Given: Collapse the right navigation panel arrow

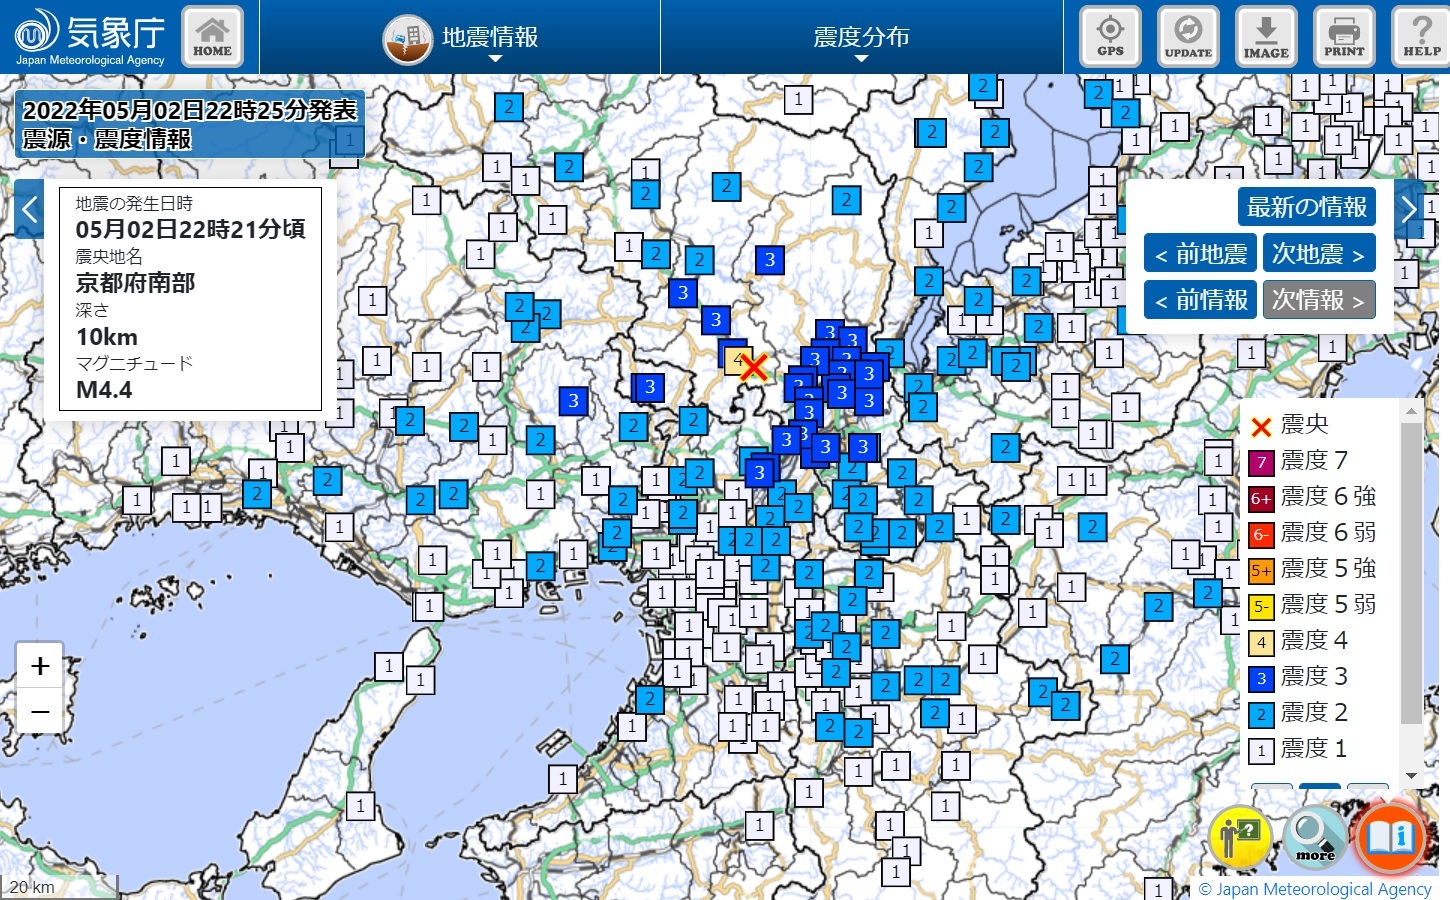Looking at the screenshot, I should click(1409, 209).
